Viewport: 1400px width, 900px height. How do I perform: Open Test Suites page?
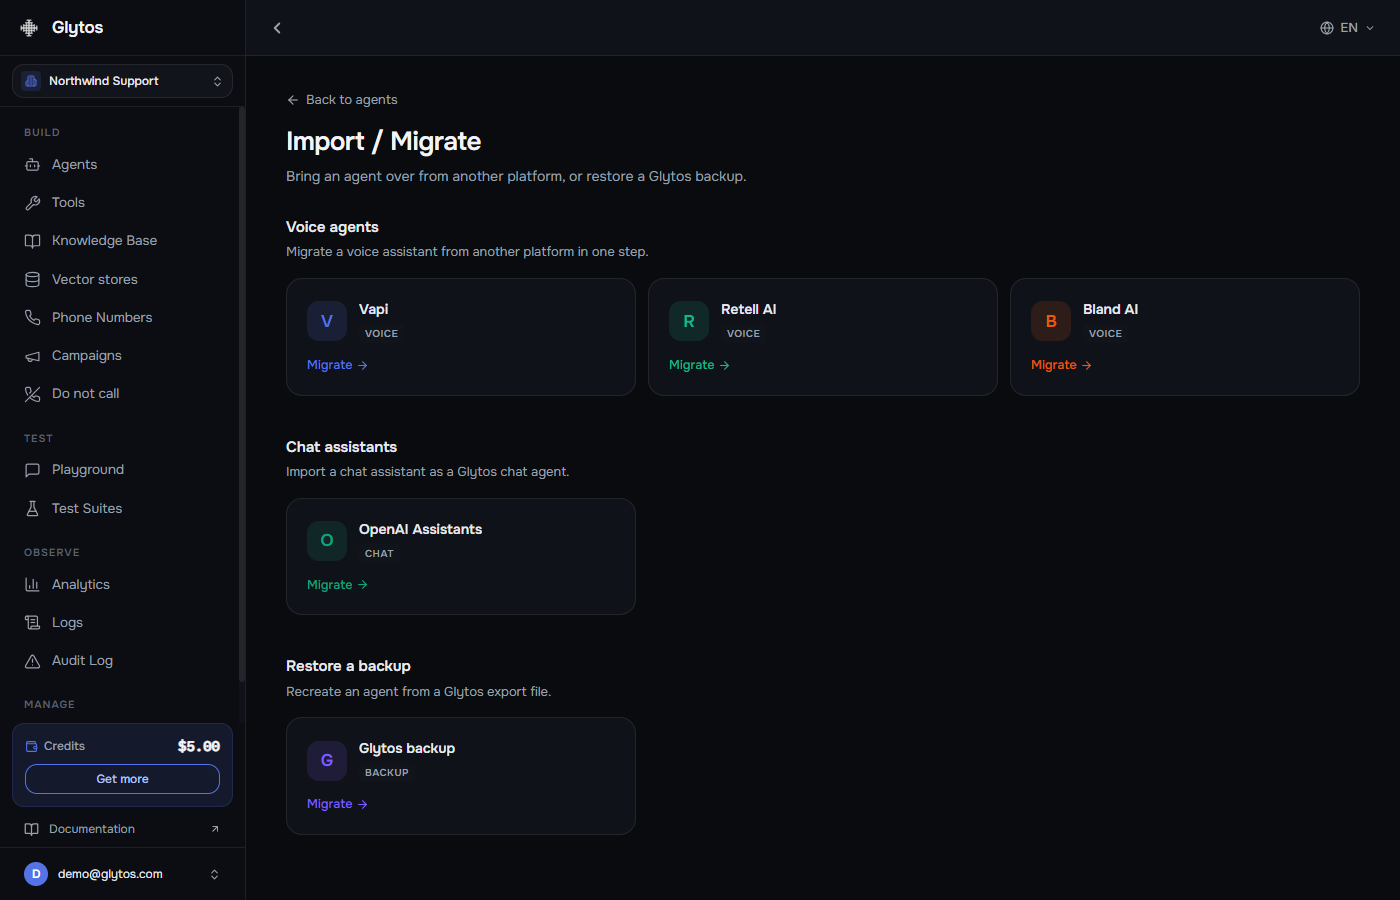(122, 509)
